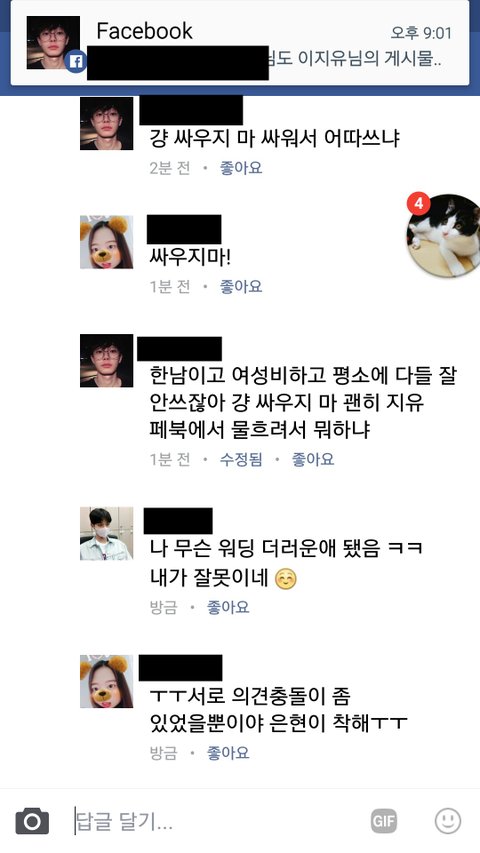The width and height of the screenshot is (480, 853).
Task: Like the comment '싸우지마!'
Action: [x=241, y=286]
